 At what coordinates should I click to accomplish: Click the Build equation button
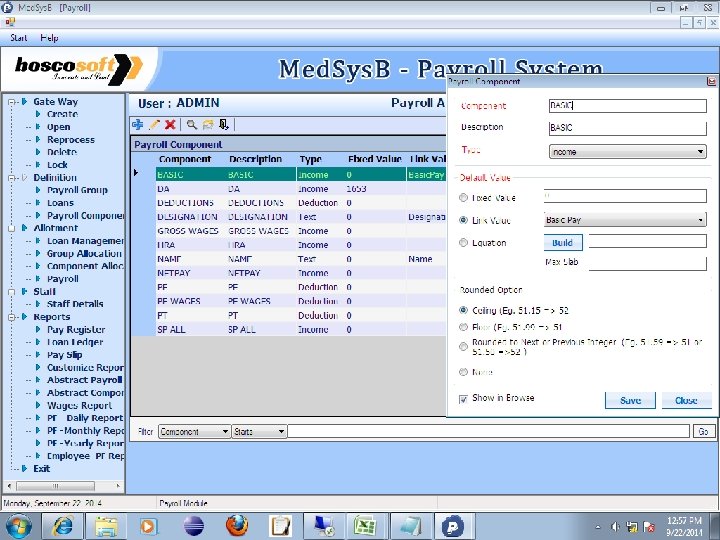563,242
